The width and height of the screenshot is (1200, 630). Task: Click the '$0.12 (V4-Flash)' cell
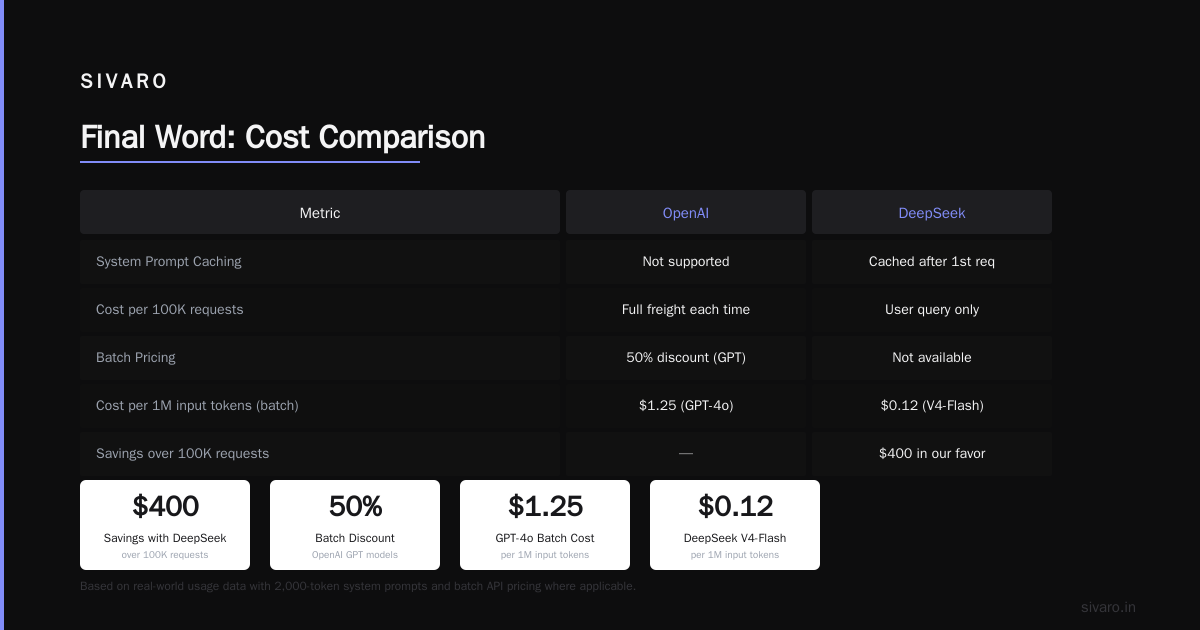click(x=932, y=405)
